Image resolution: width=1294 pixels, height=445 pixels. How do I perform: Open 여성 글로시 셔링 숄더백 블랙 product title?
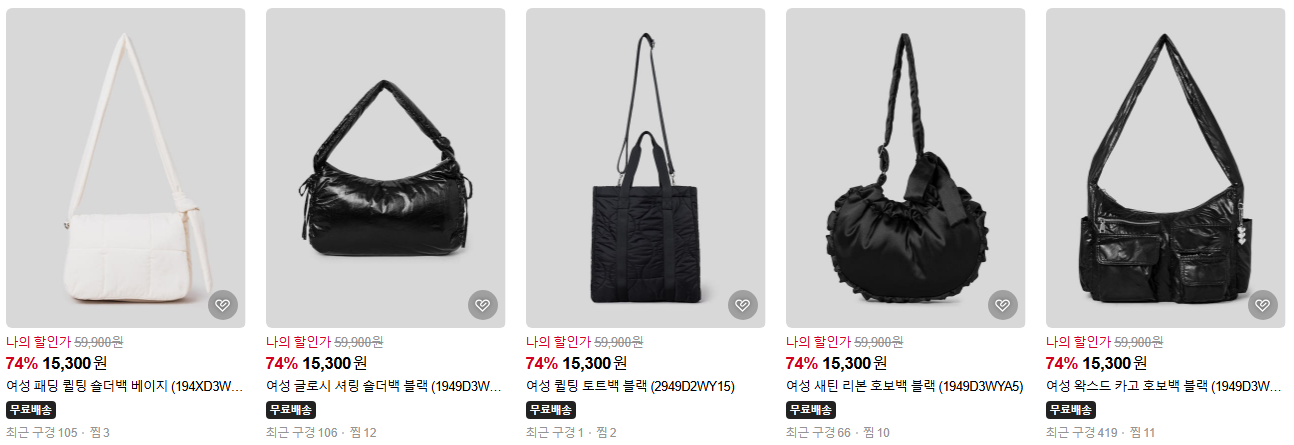[386, 386]
